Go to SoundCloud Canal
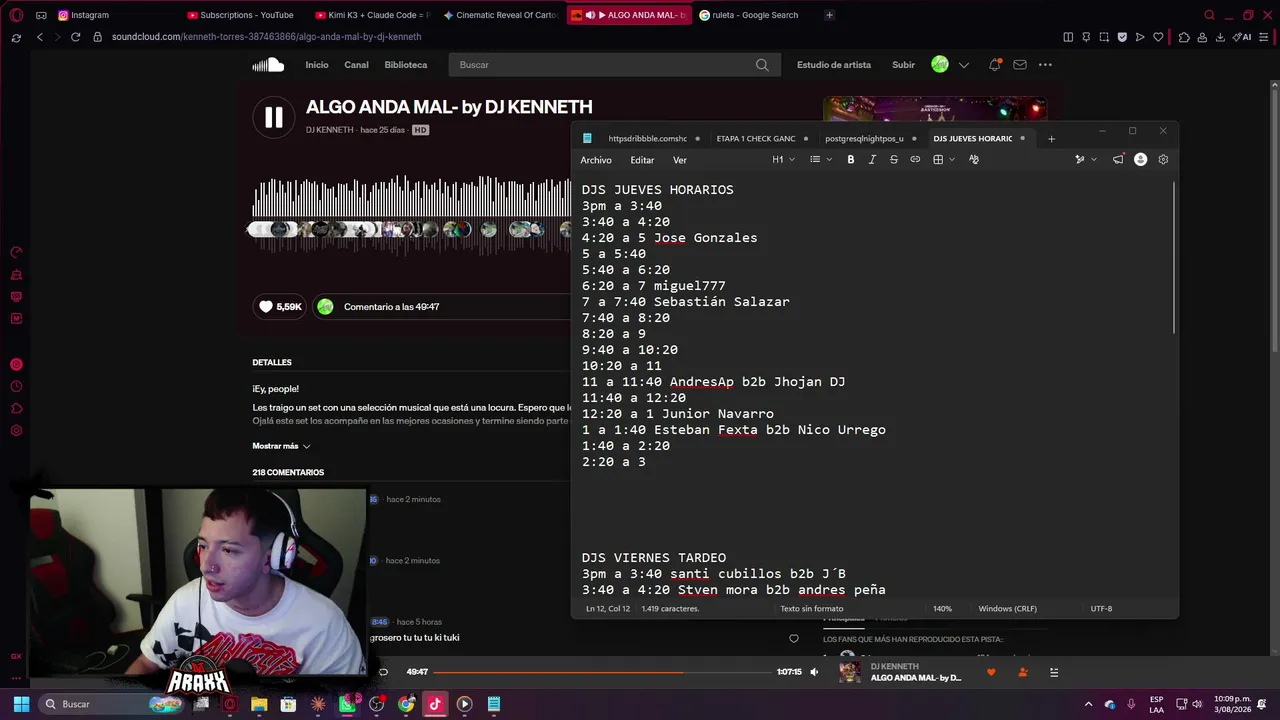 (x=356, y=65)
